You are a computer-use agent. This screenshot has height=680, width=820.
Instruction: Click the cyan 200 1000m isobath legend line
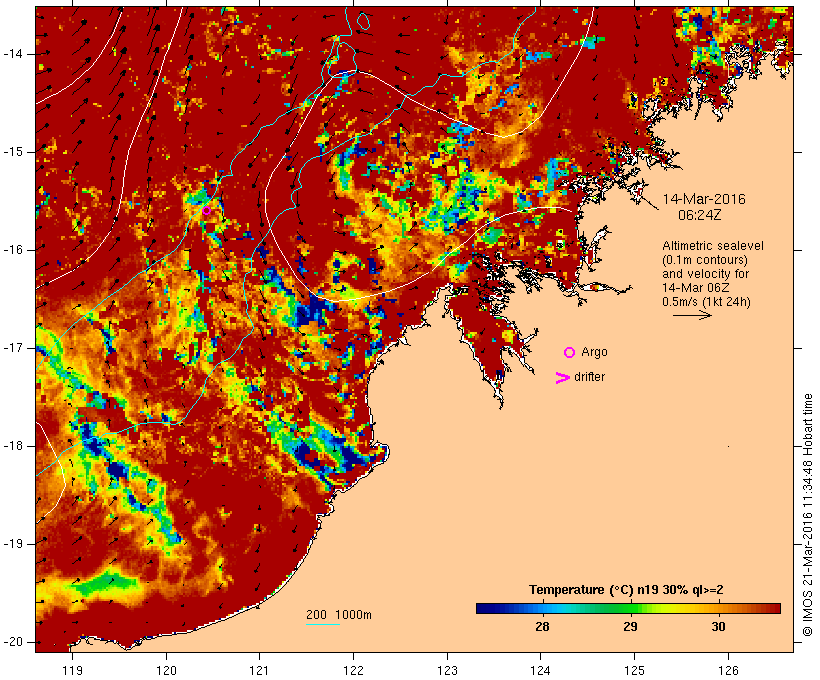(323, 625)
